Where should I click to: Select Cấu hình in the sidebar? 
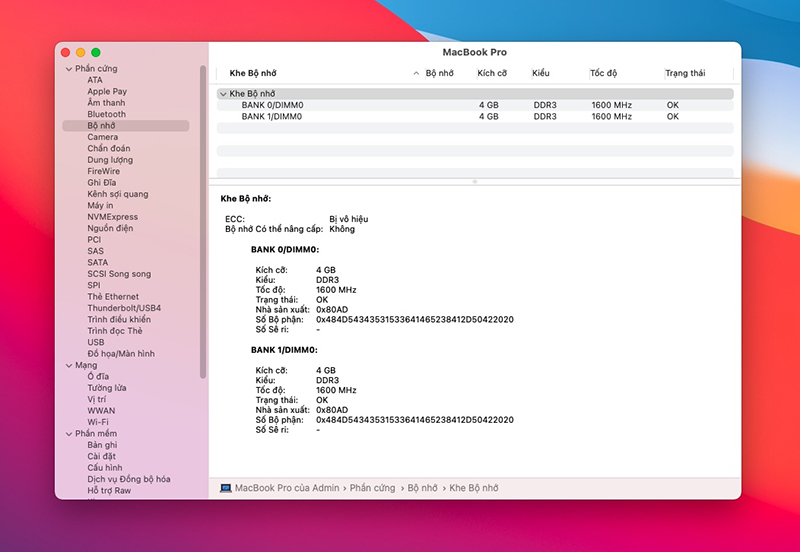click(x=105, y=467)
